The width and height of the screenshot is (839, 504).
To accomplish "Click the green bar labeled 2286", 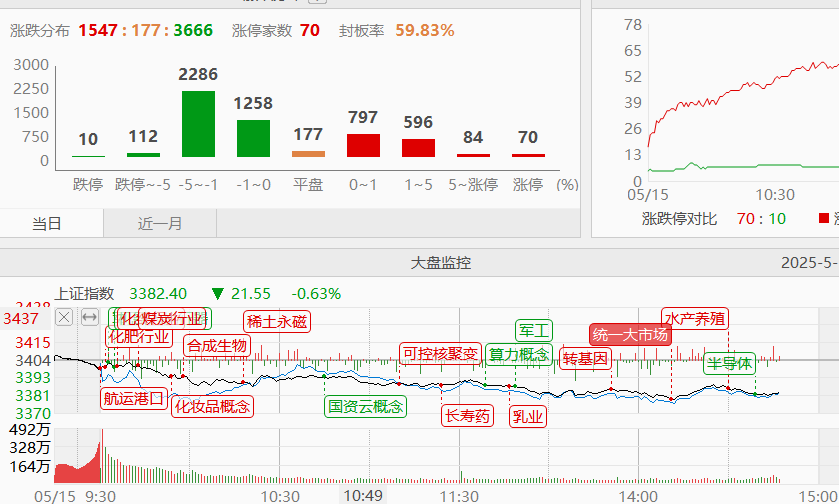I will (198, 124).
